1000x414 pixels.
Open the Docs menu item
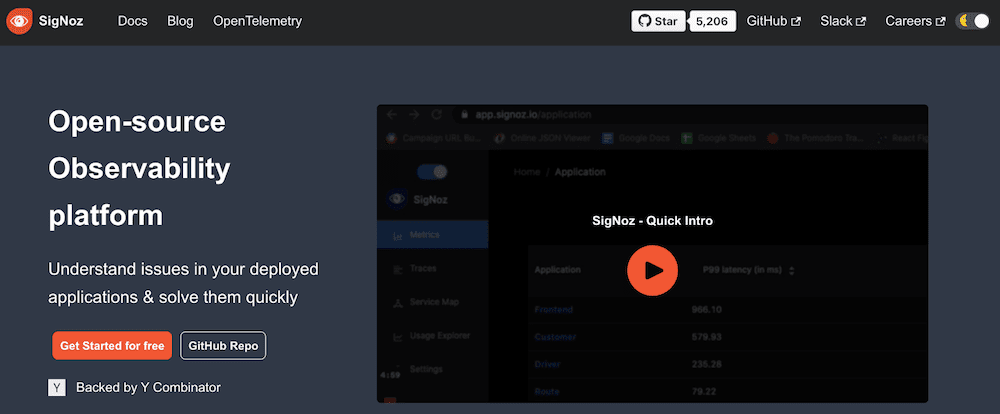pos(132,21)
